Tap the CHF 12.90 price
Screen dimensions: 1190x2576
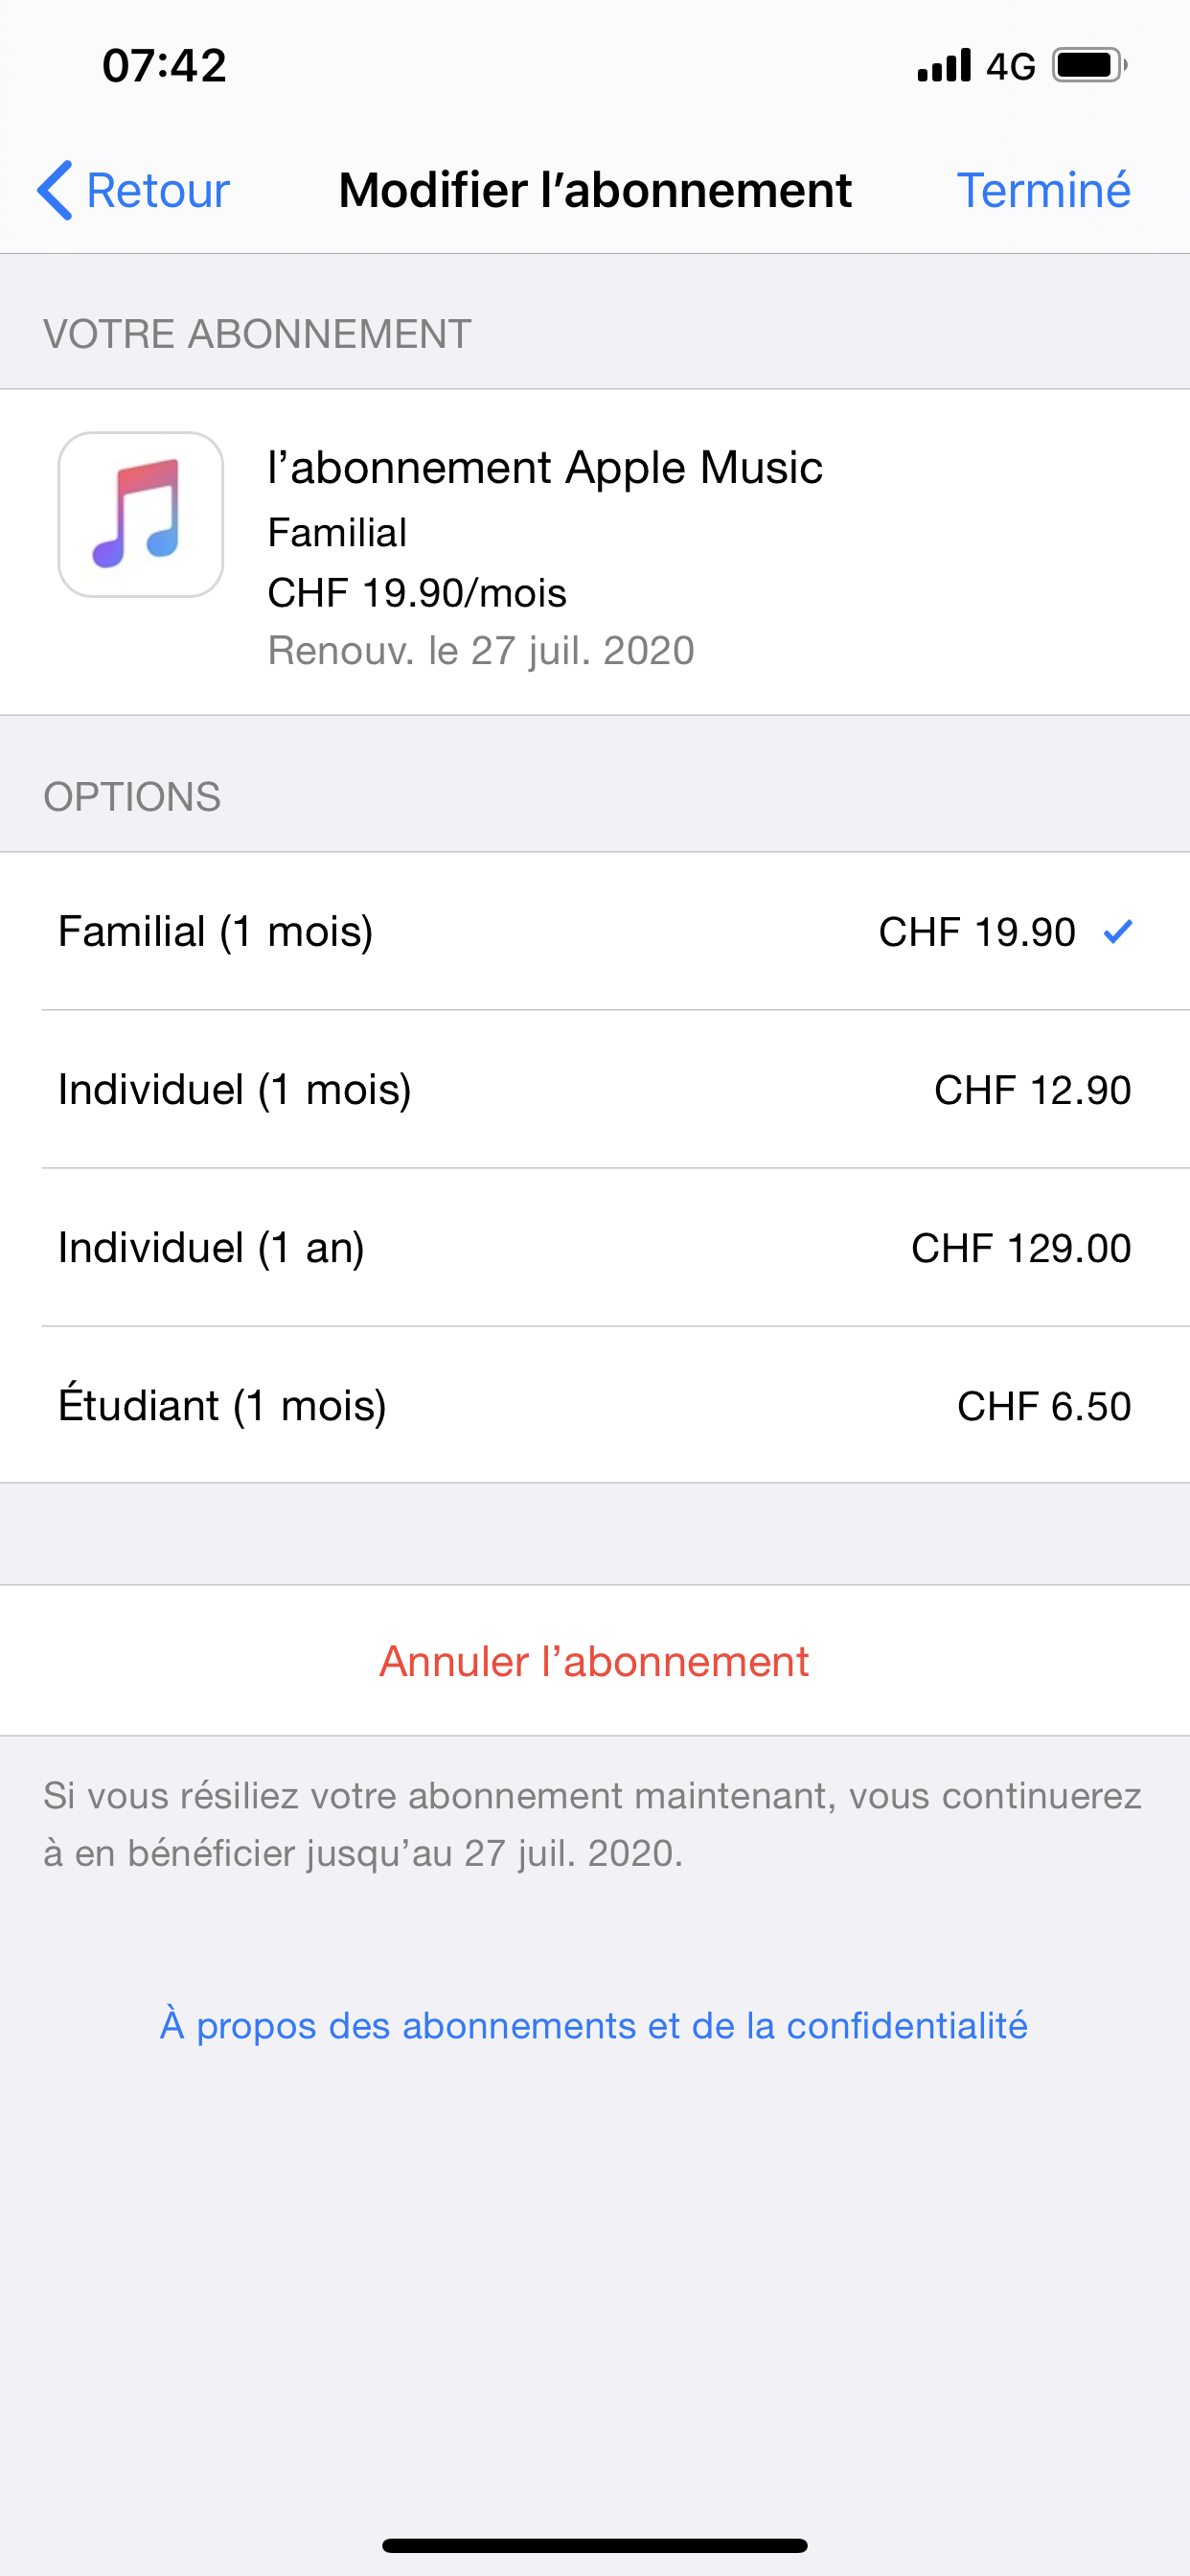[1032, 1090]
